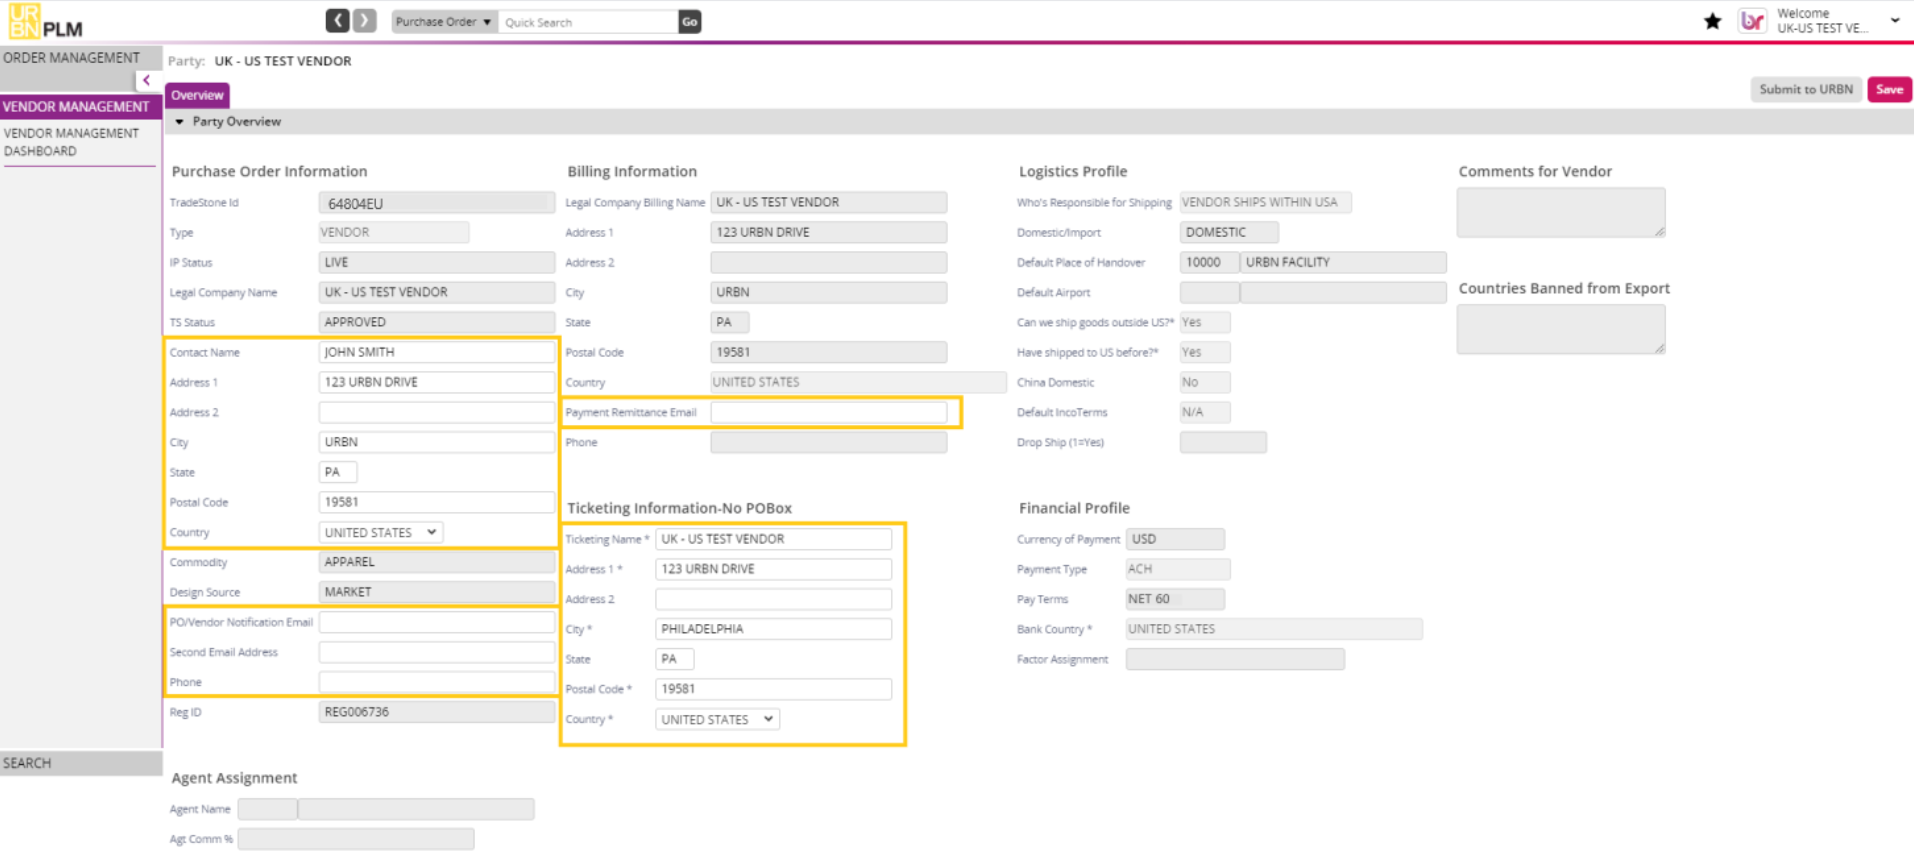Screen dimensions: 1914x859
Task: Click the Drop Ship (1=Yes) field
Action: coord(1223,442)
